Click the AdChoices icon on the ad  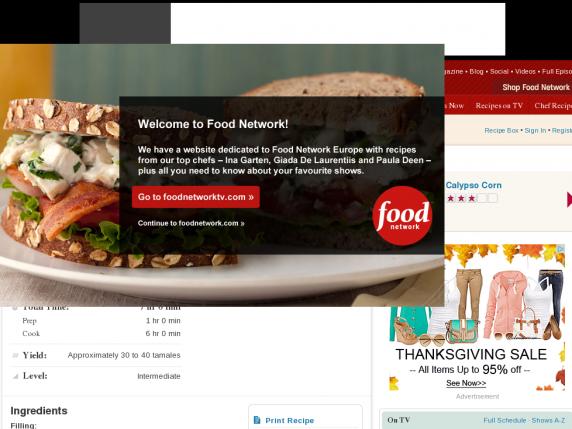(x=560, y=249)
